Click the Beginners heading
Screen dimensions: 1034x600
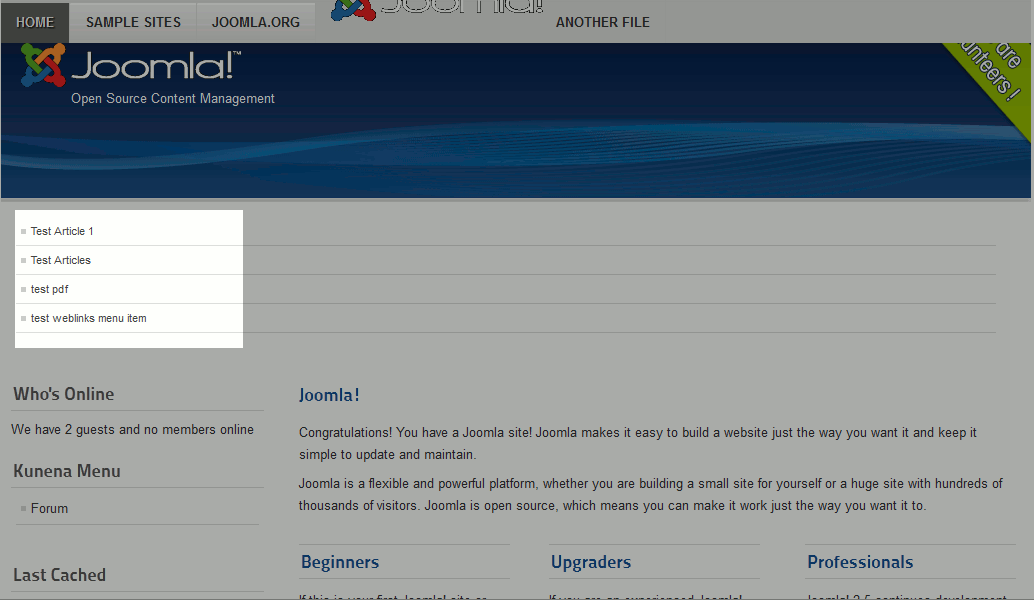(340, 562)
